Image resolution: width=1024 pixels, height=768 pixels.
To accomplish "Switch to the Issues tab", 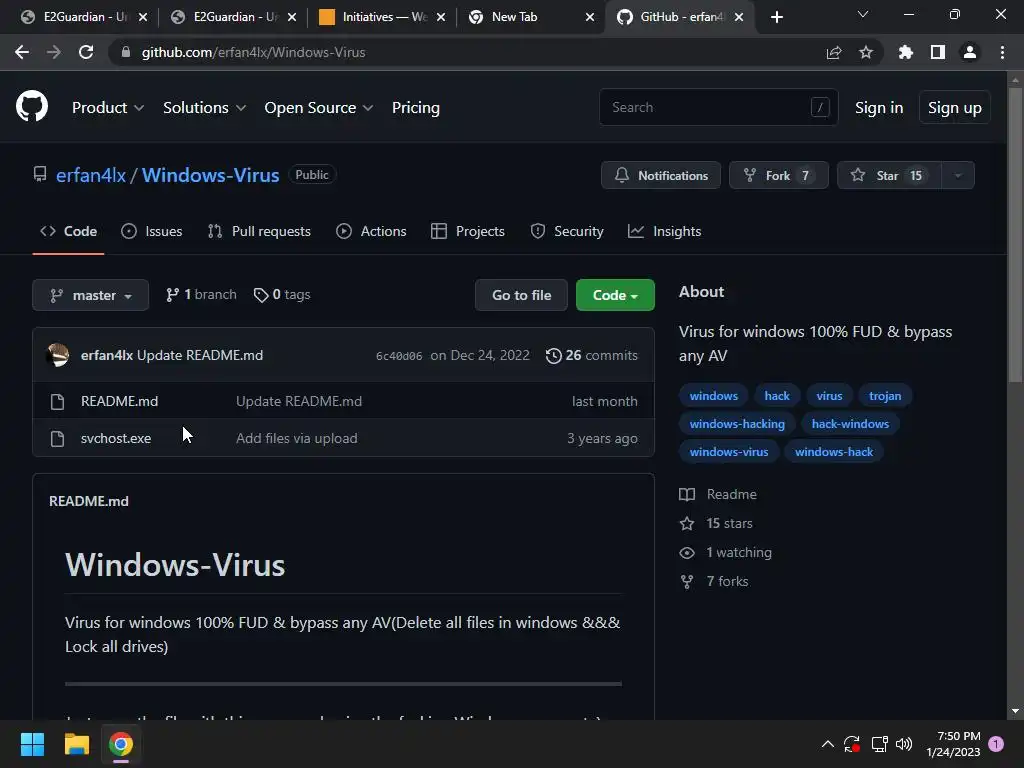I will pyautogui.click(x=152, y=231).
